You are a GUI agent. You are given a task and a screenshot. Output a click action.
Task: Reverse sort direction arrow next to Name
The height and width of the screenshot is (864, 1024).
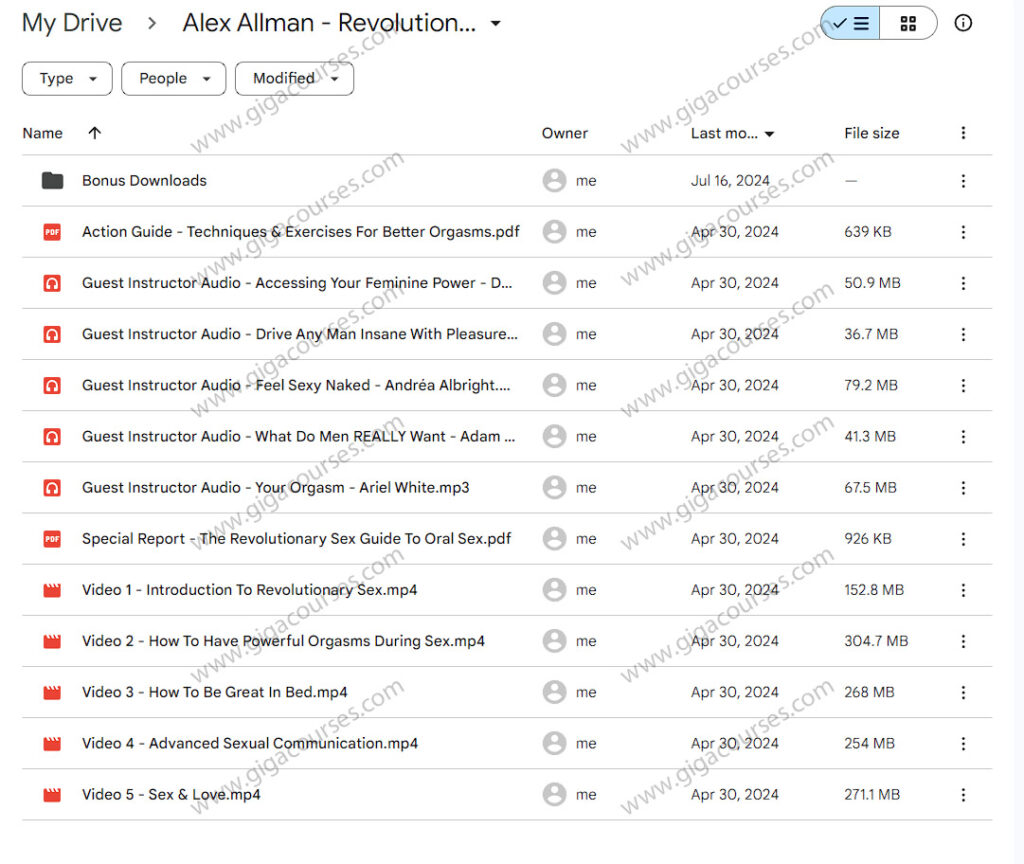click(x=94, y=133)
